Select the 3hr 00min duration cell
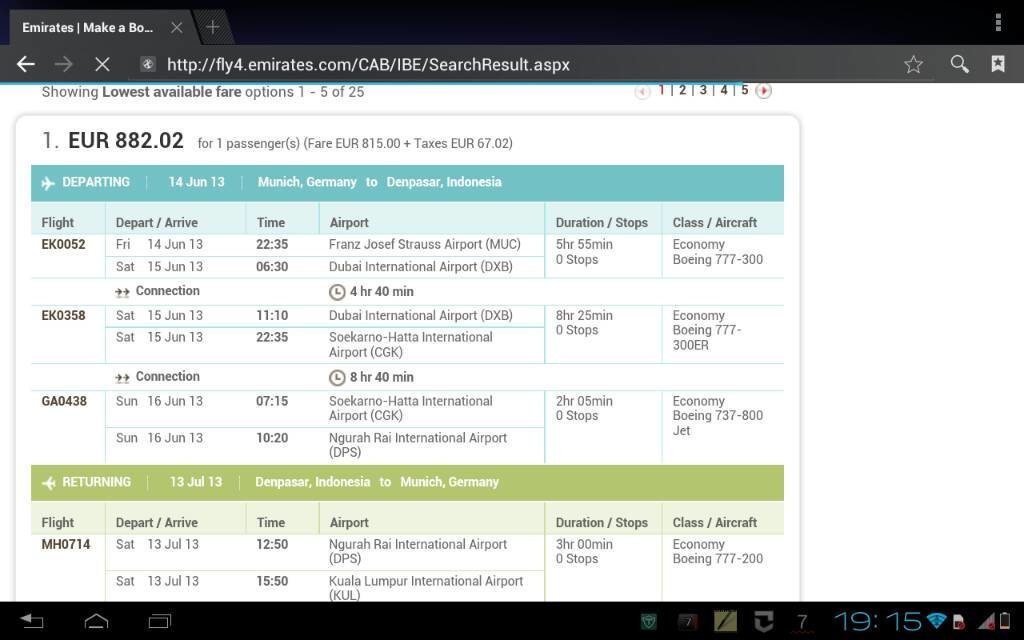Image resolution: width=1024 pixels, height=640 pixels. click(584, 544)
